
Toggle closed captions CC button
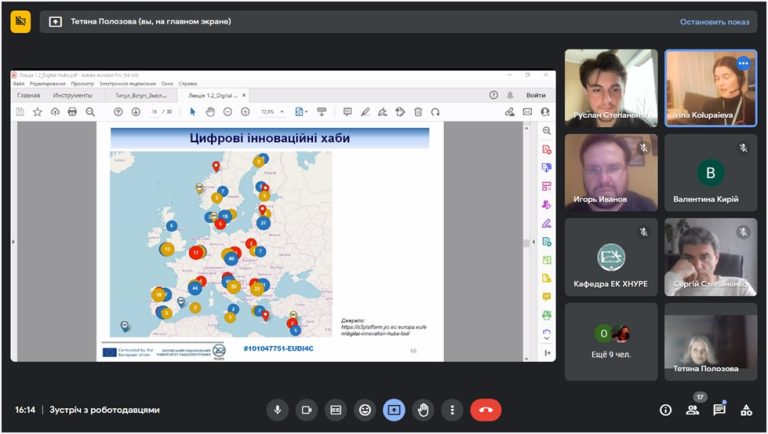pos(336,410)
